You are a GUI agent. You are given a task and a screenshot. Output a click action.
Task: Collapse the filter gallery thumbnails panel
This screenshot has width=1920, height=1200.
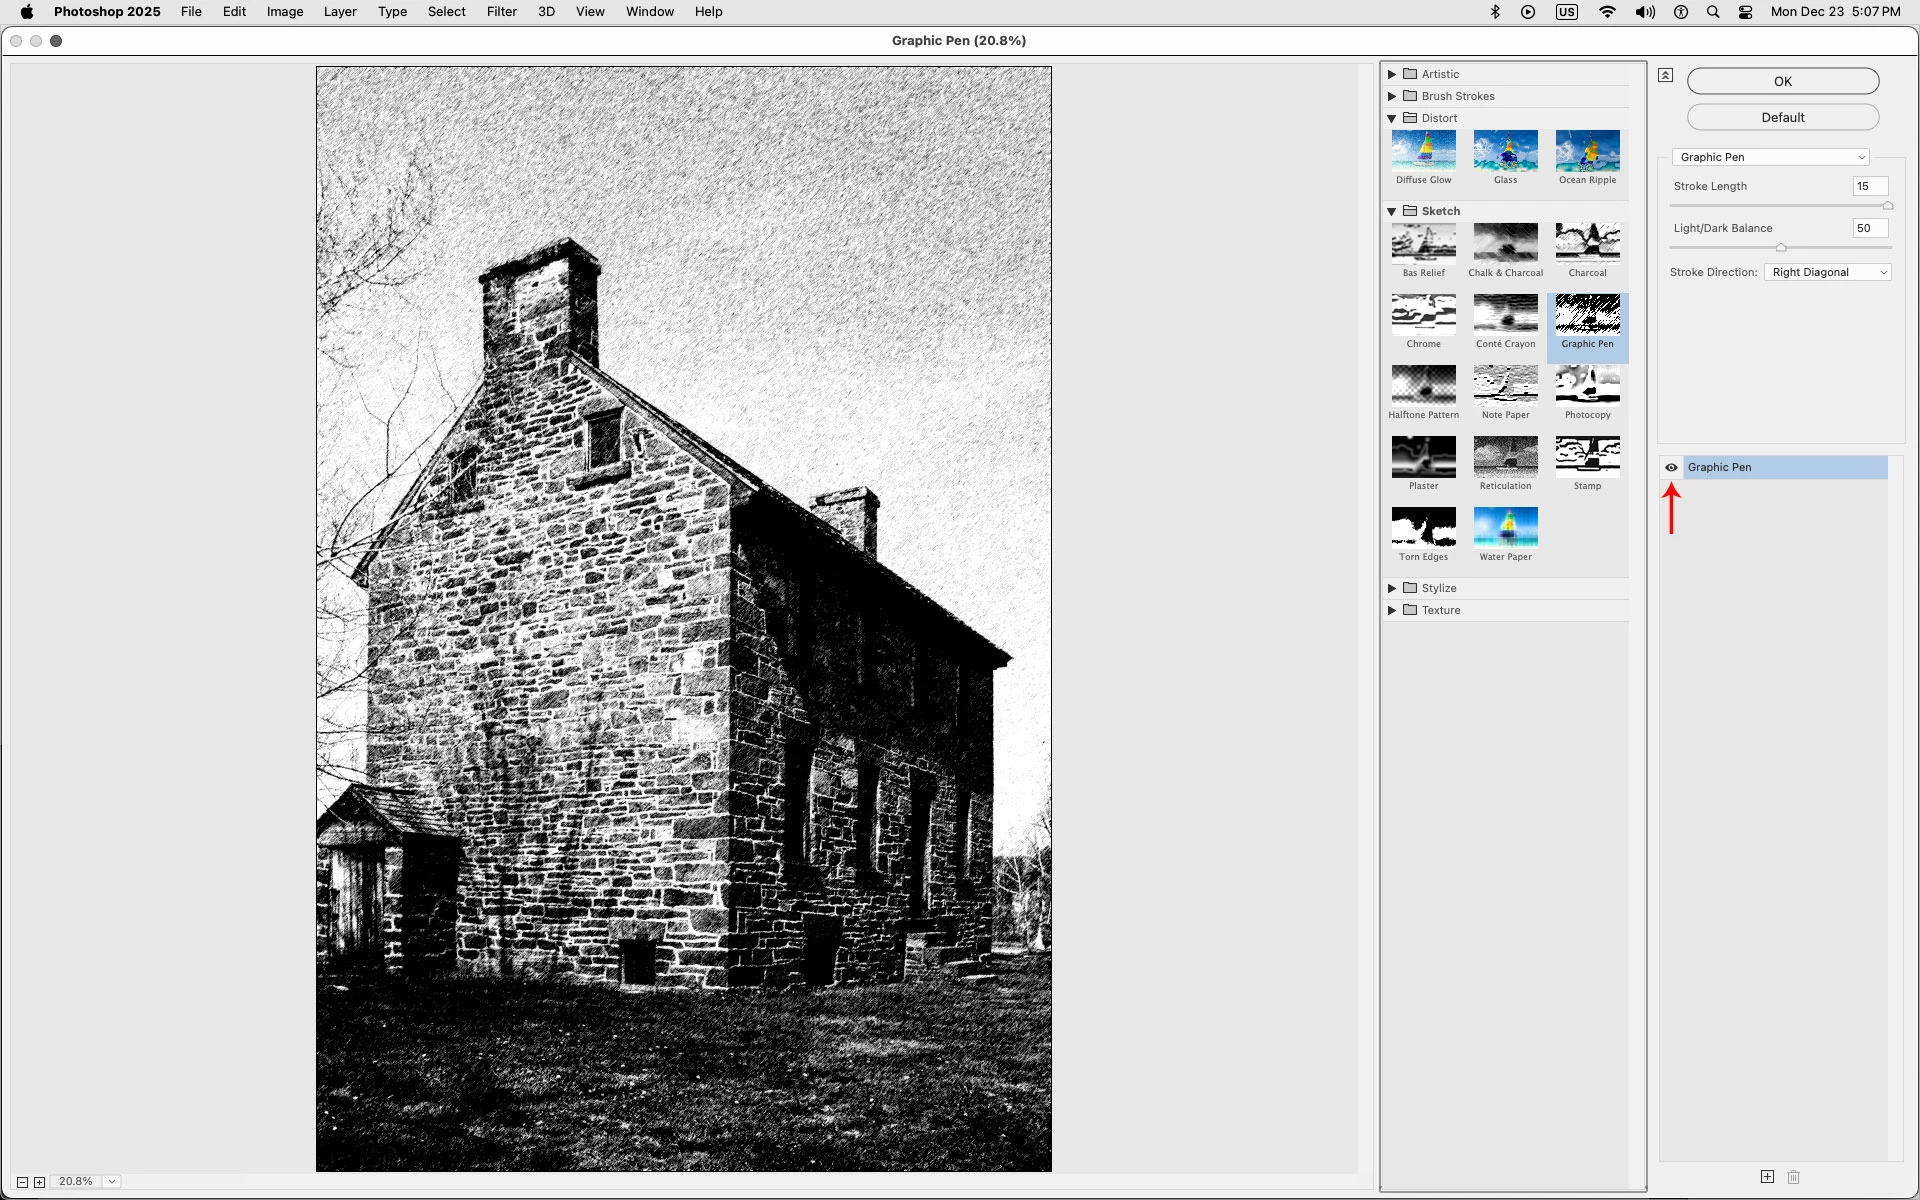pos(1665,75)
